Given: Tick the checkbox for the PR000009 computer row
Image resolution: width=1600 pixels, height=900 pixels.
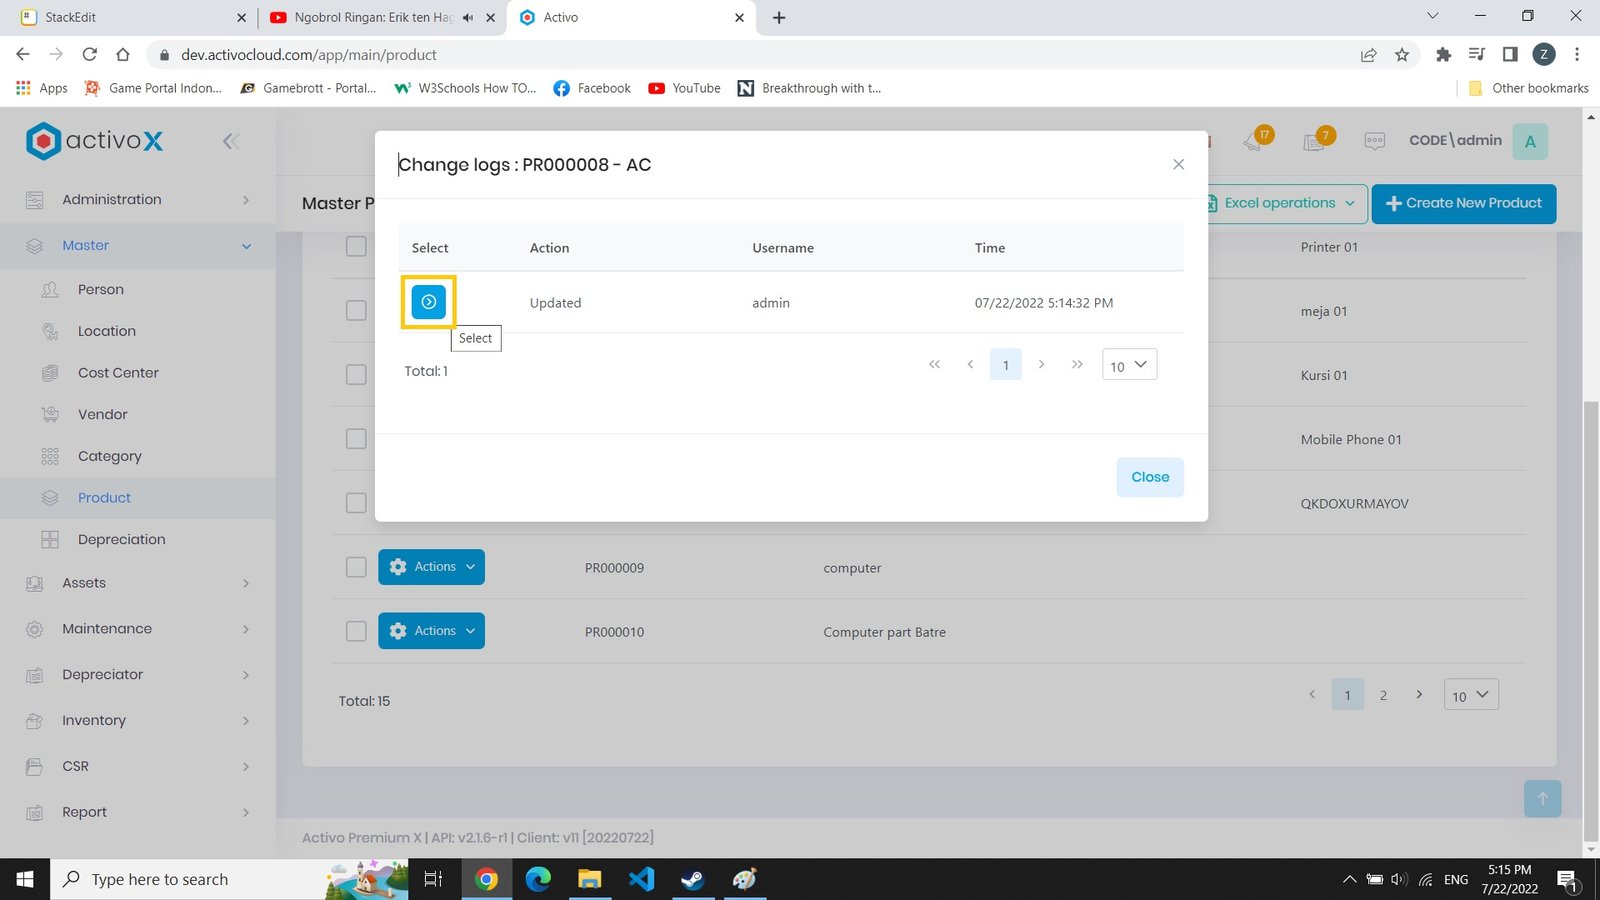Looking at the screenshot, I should [x=356, y=567].
